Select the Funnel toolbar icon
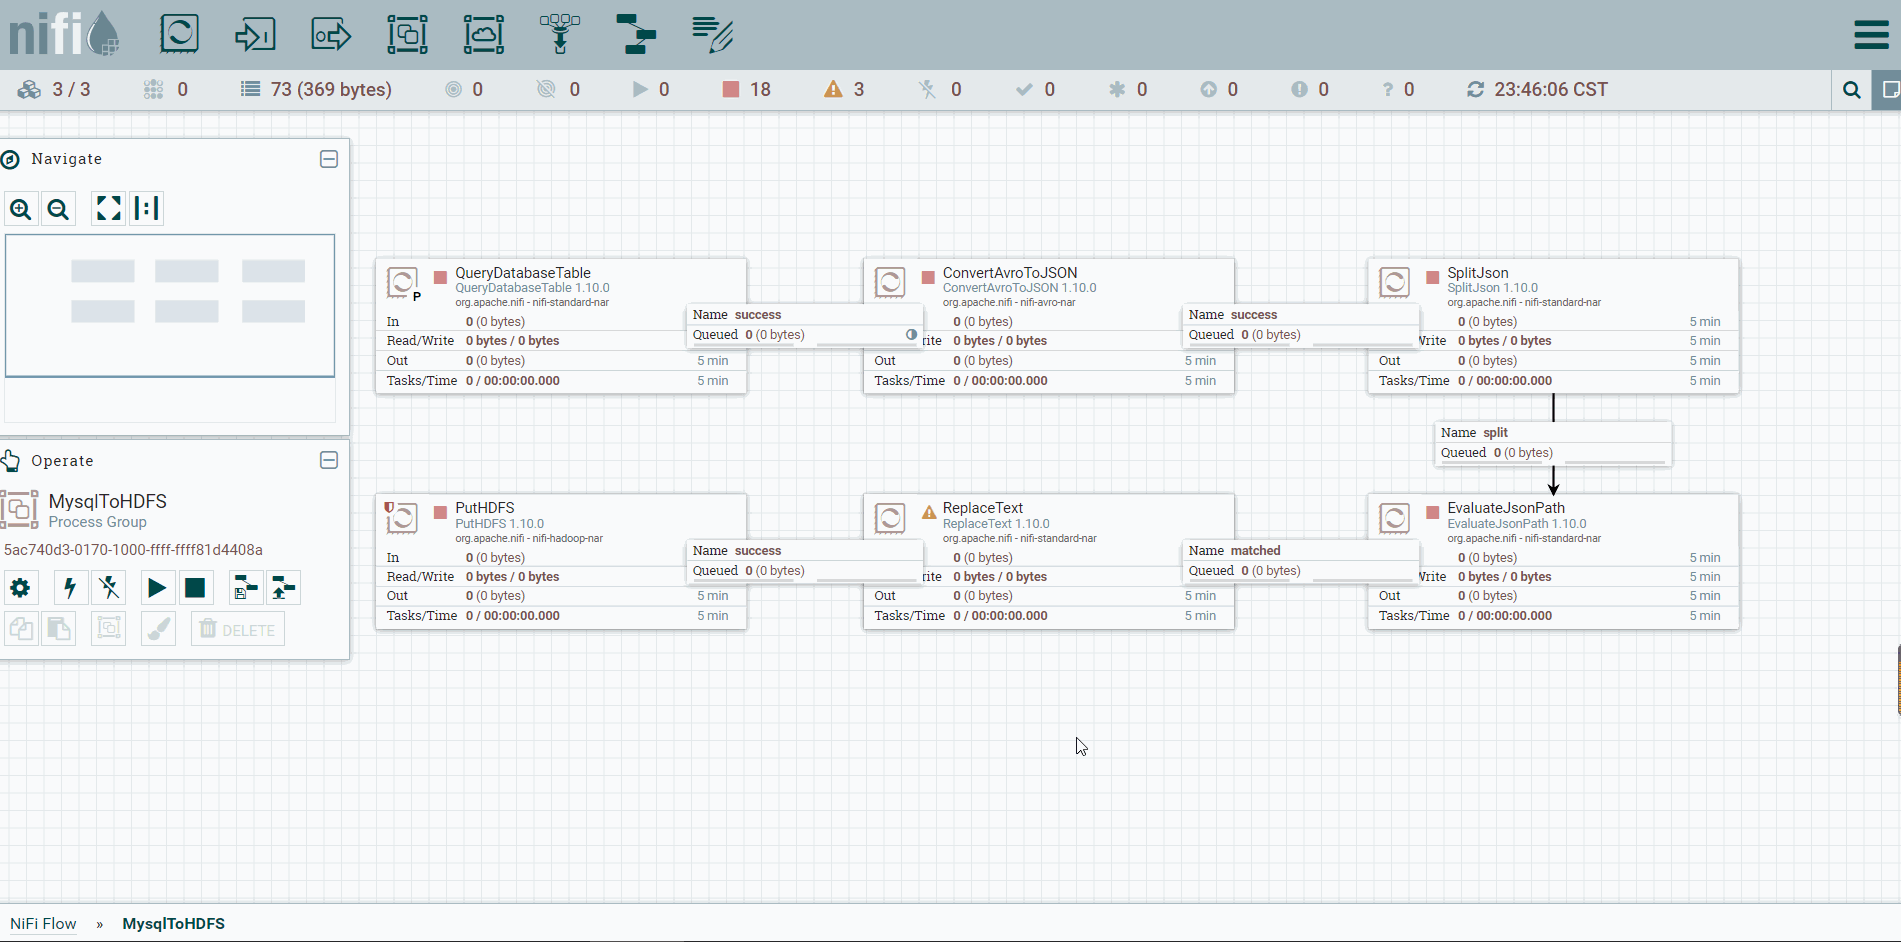1901x942 pixels. 560,34
